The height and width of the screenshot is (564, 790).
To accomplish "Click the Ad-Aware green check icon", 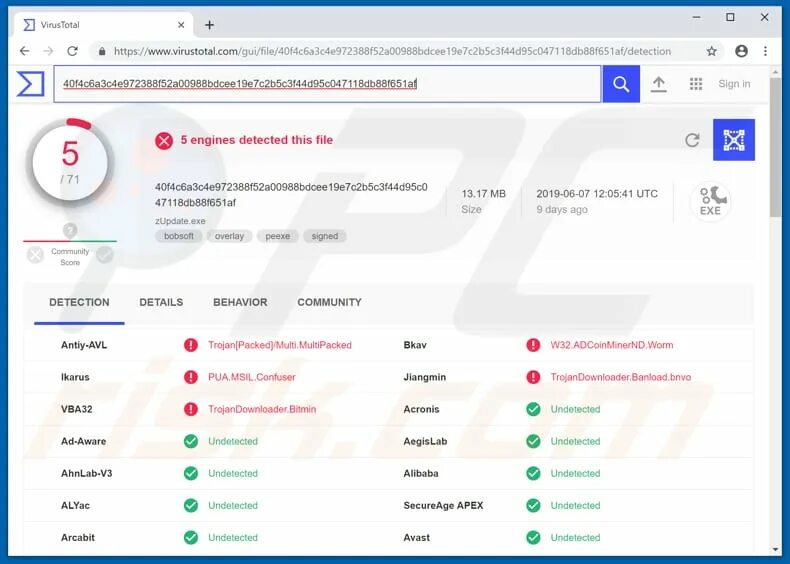I will [x=190, y=441].
